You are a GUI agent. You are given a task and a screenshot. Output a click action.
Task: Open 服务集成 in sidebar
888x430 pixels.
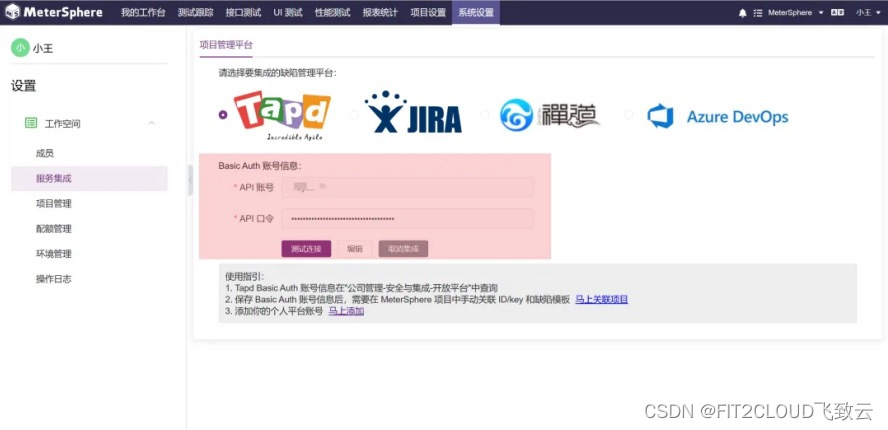pyautogui.click(x=89, y=178)
